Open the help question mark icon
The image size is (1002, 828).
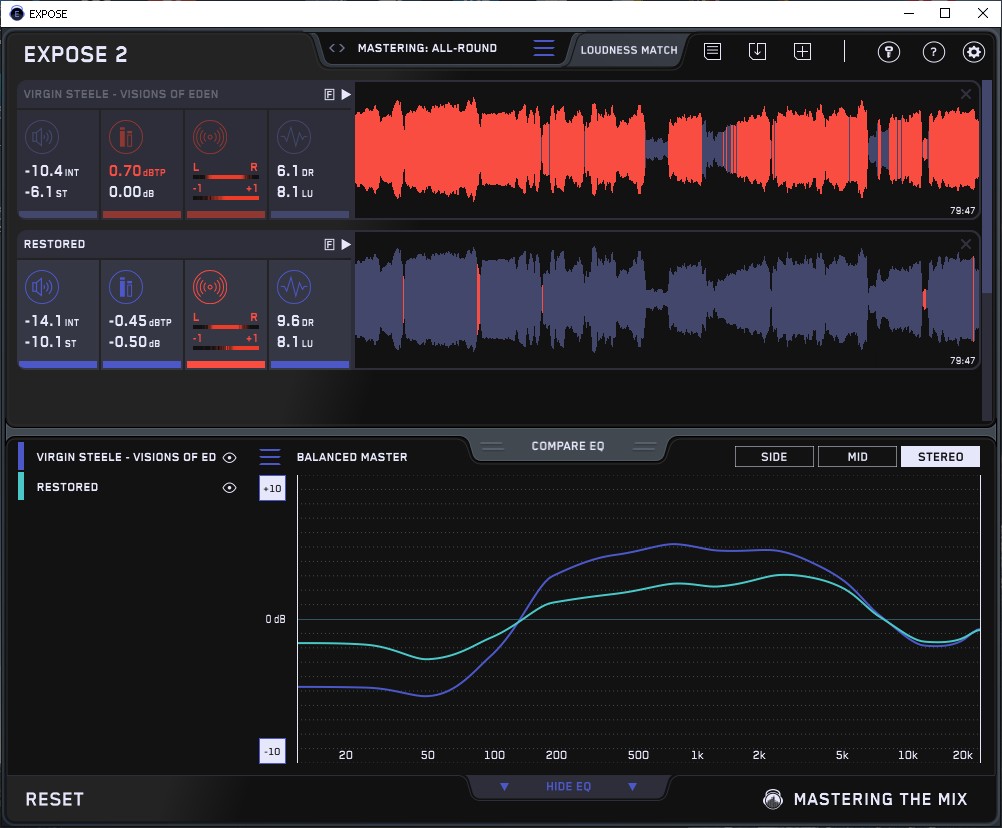(x=933, y=52)
